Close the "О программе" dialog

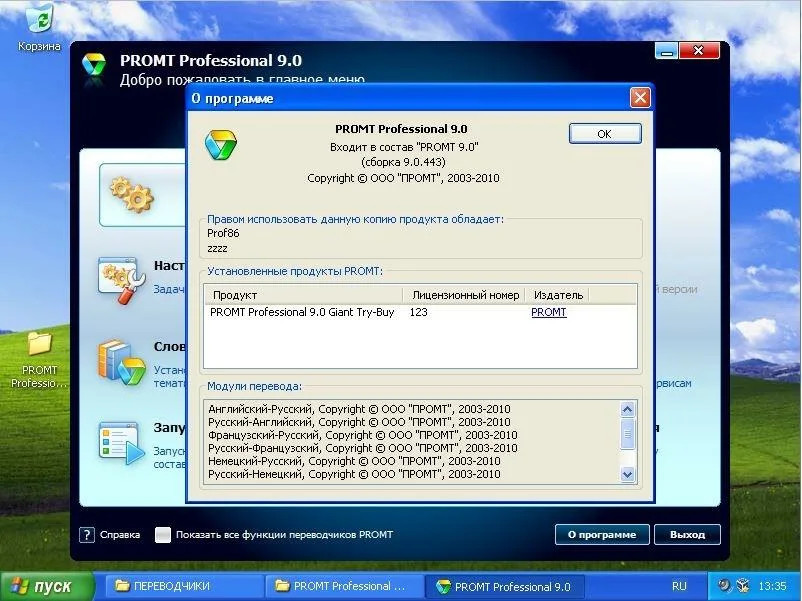[x=640, y=97]
